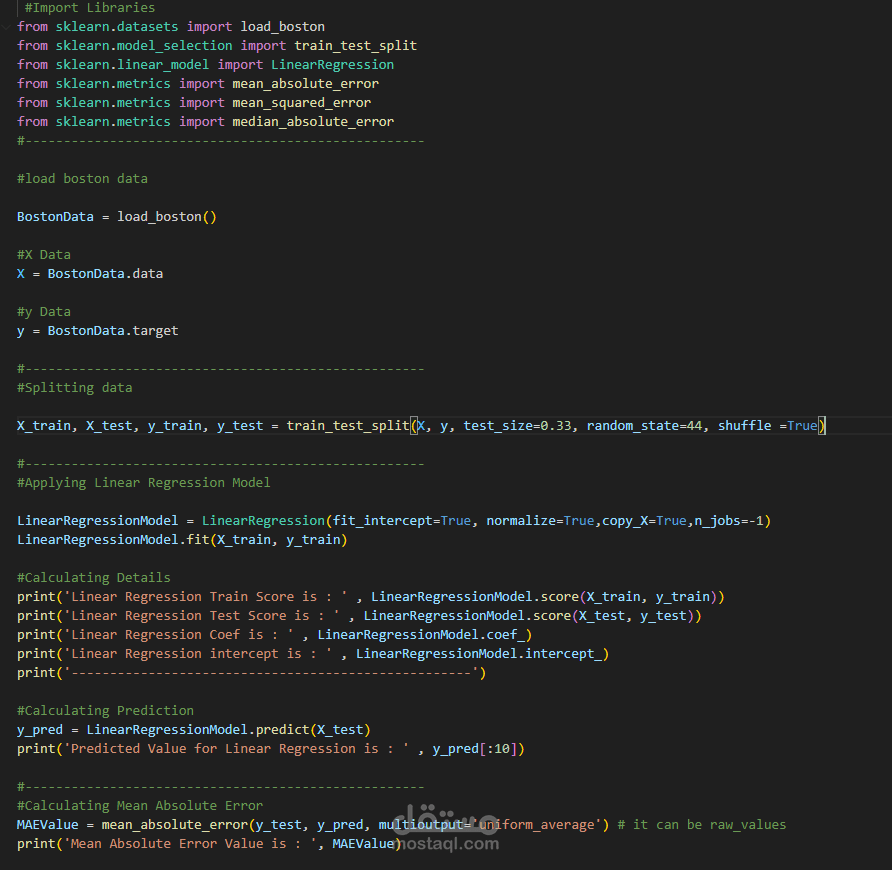Click 'LinearRegressionModel.intercept_' attribute
The height and width of the screenshot is (870, 892).
pos(478,654)
